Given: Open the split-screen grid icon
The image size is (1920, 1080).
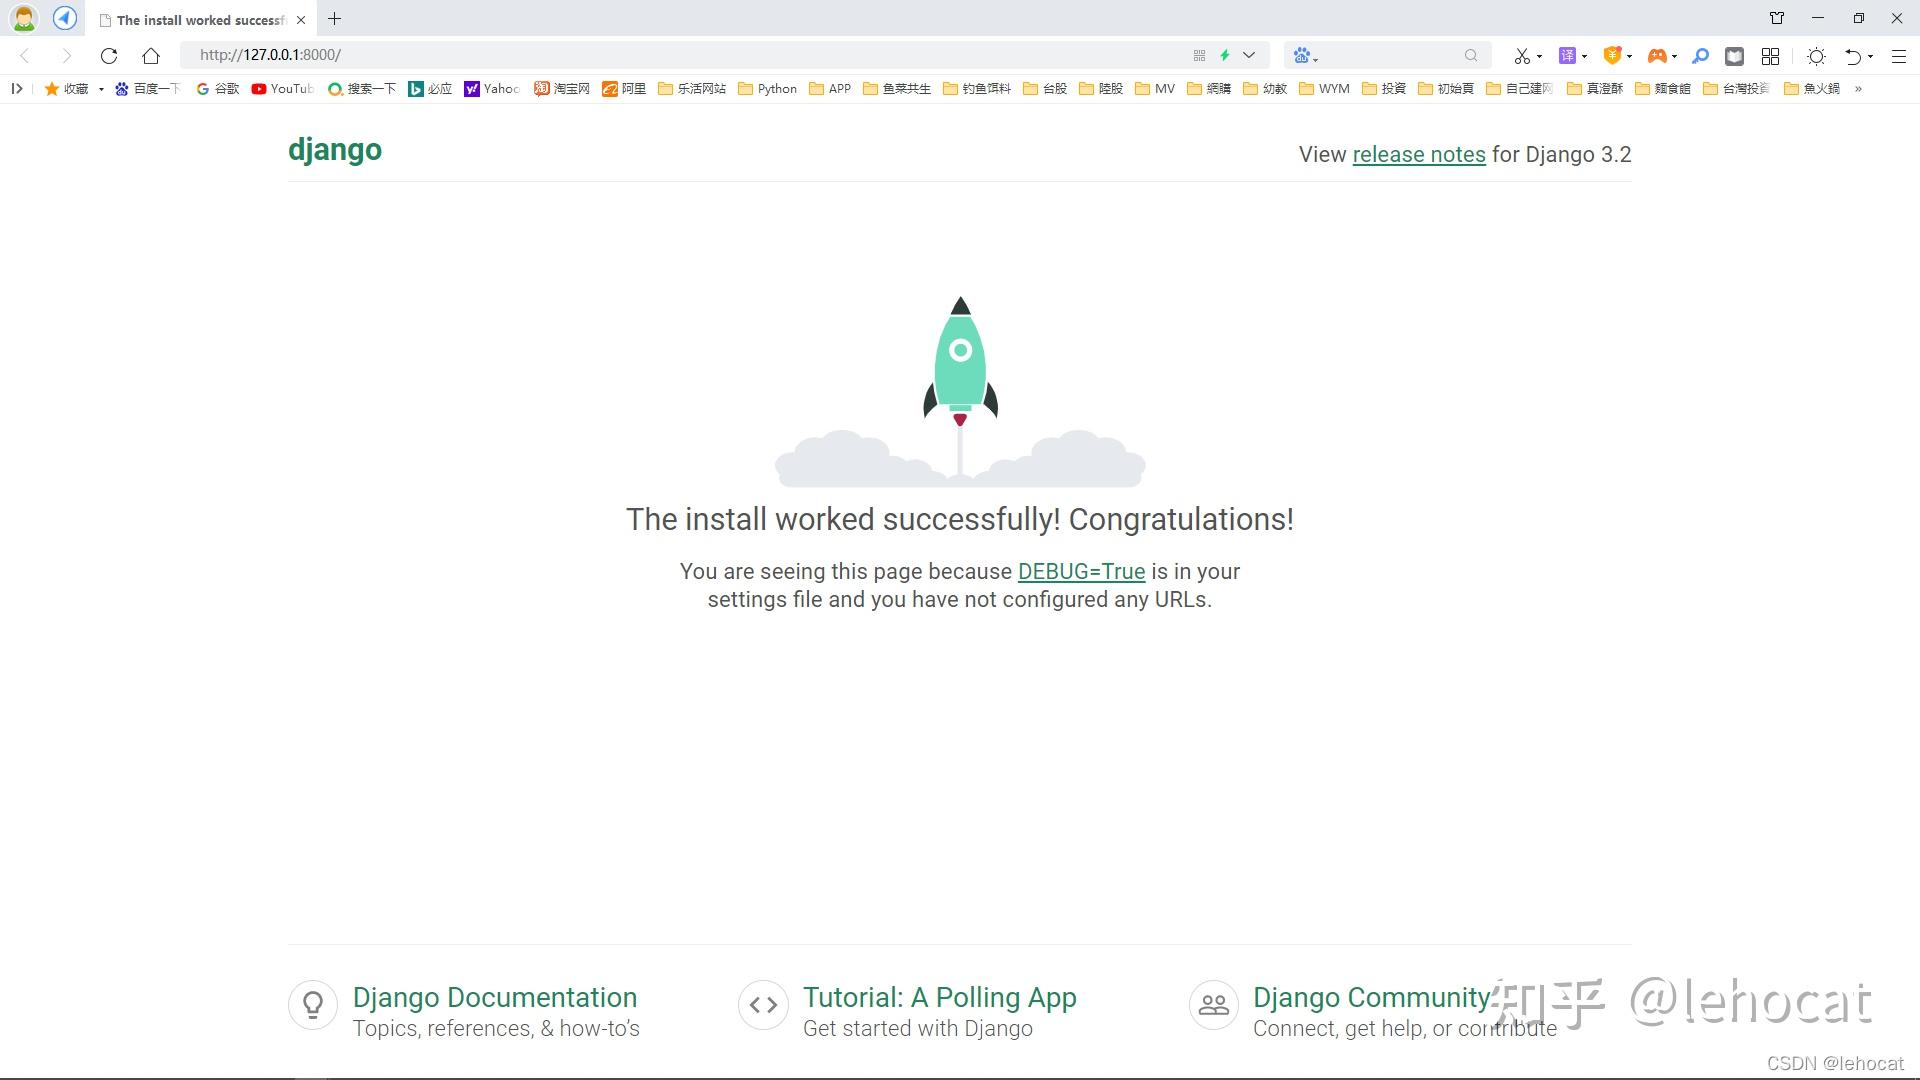Looking at the screenshot, I should [x=1771, y=55].
